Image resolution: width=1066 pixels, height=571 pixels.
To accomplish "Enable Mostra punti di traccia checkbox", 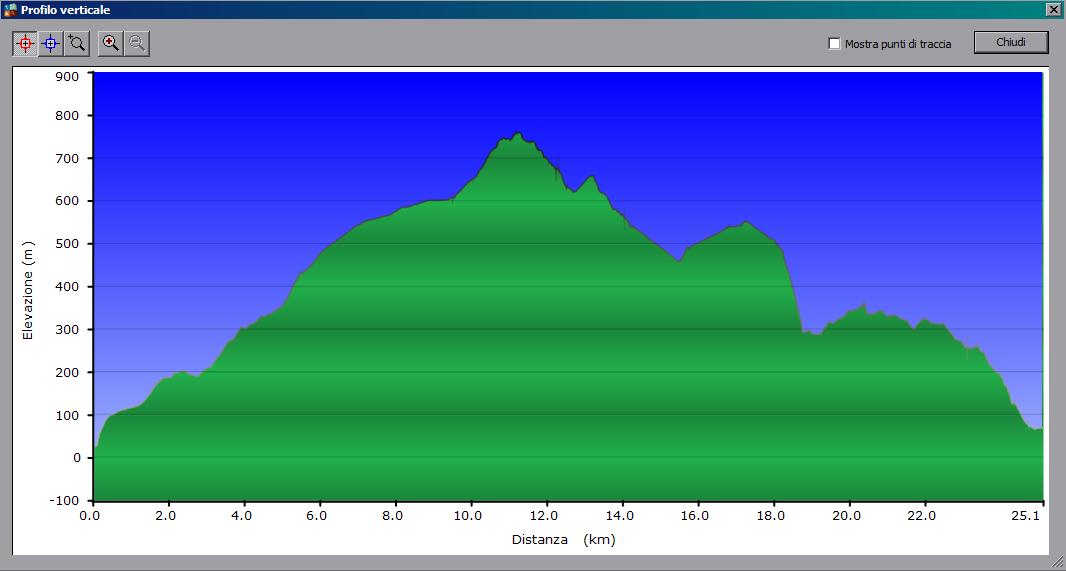I will (834, 44).
